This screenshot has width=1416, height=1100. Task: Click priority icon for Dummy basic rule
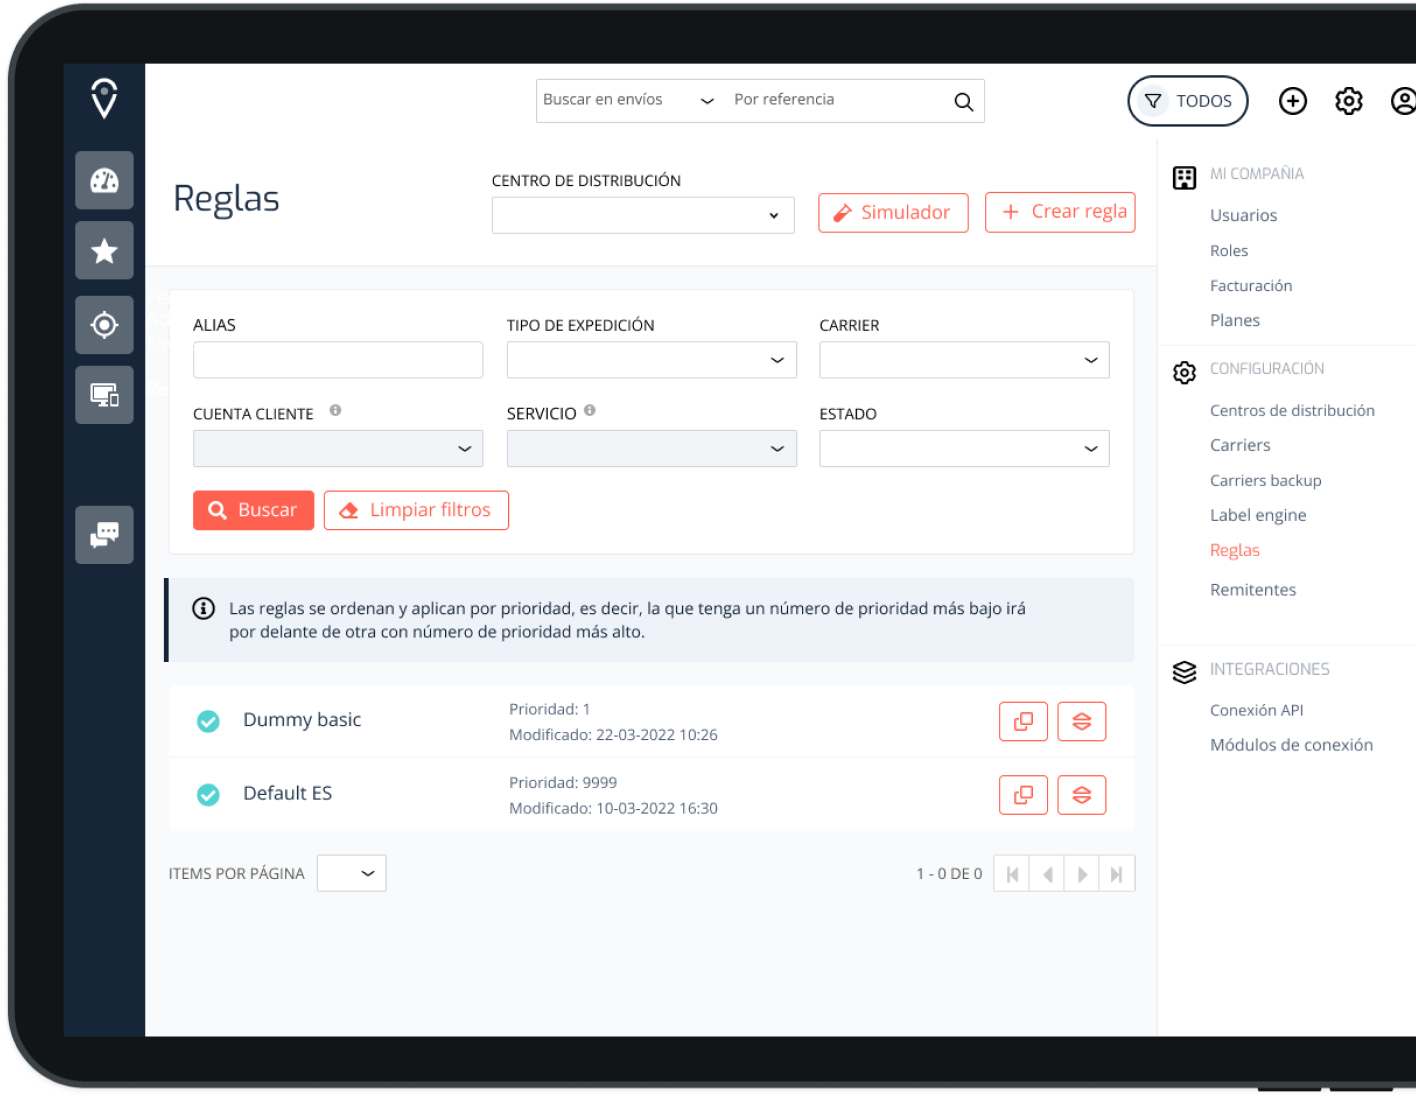pyautogui.click(x=1082, y=722)
